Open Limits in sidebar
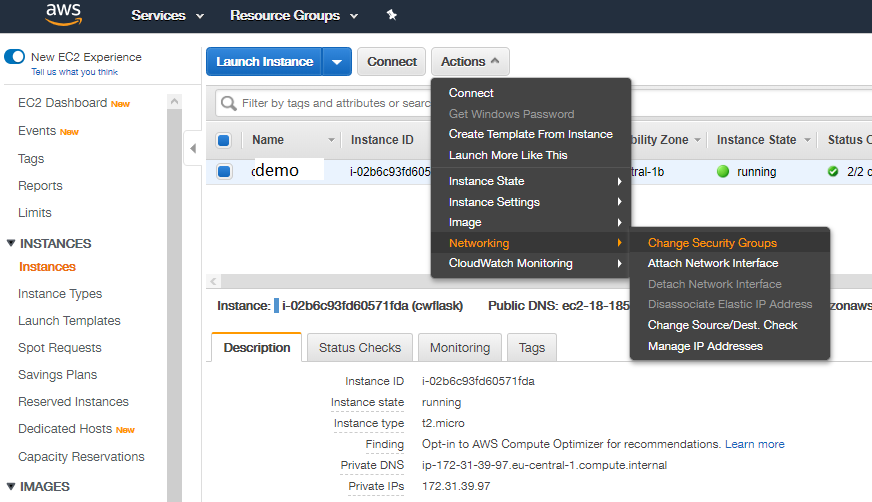Screen dimensions: 872x502 (x=34, y=213)
